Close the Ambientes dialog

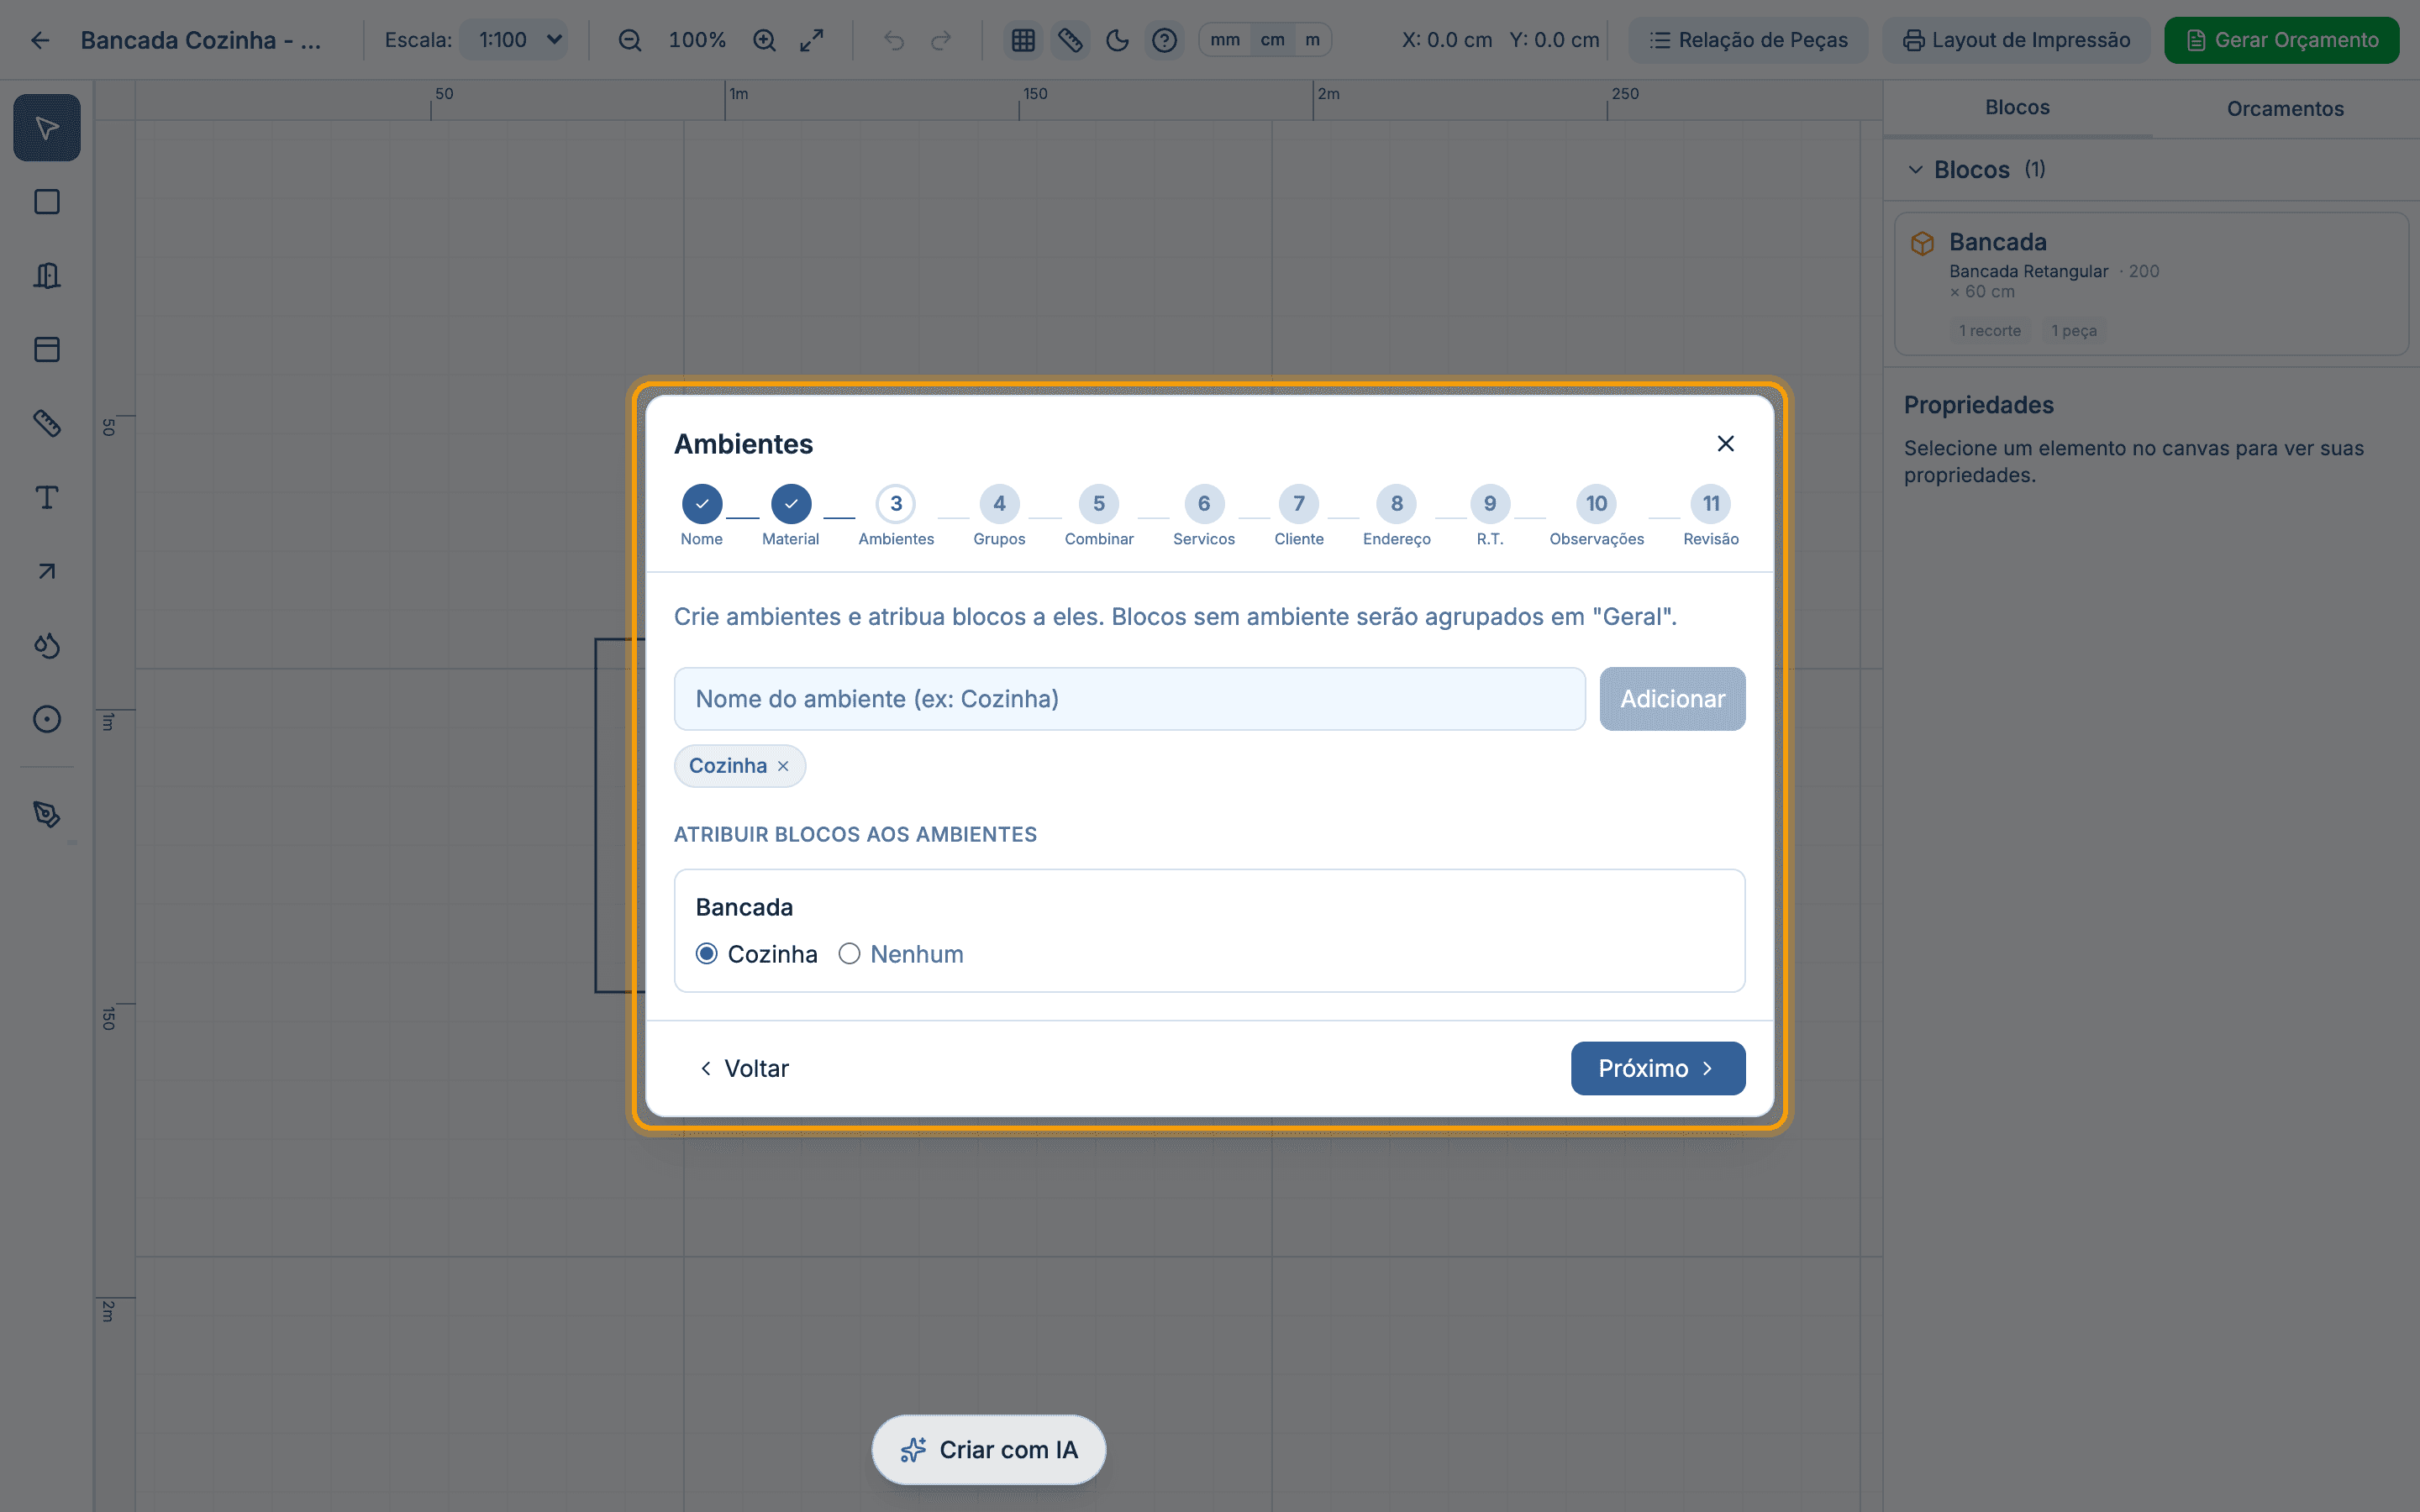tap(1725, 444)
